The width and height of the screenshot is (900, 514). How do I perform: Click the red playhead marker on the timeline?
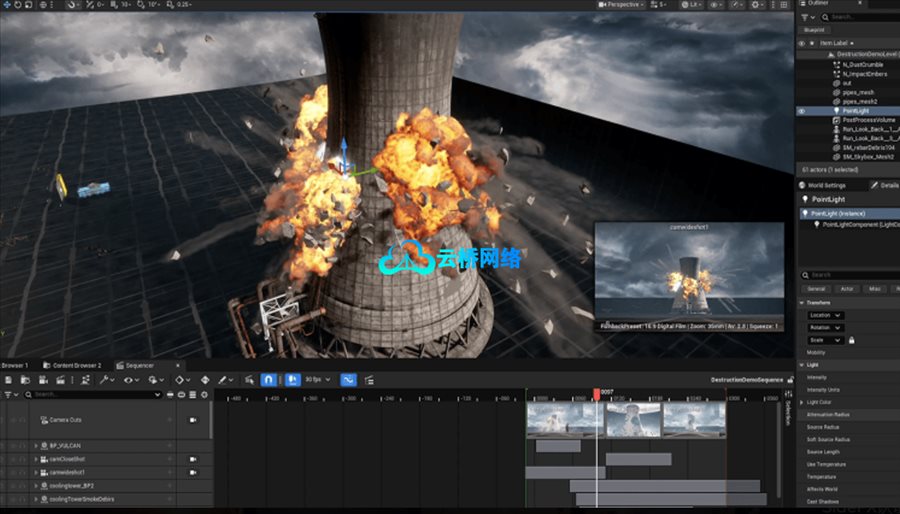[x=597, y=394]
